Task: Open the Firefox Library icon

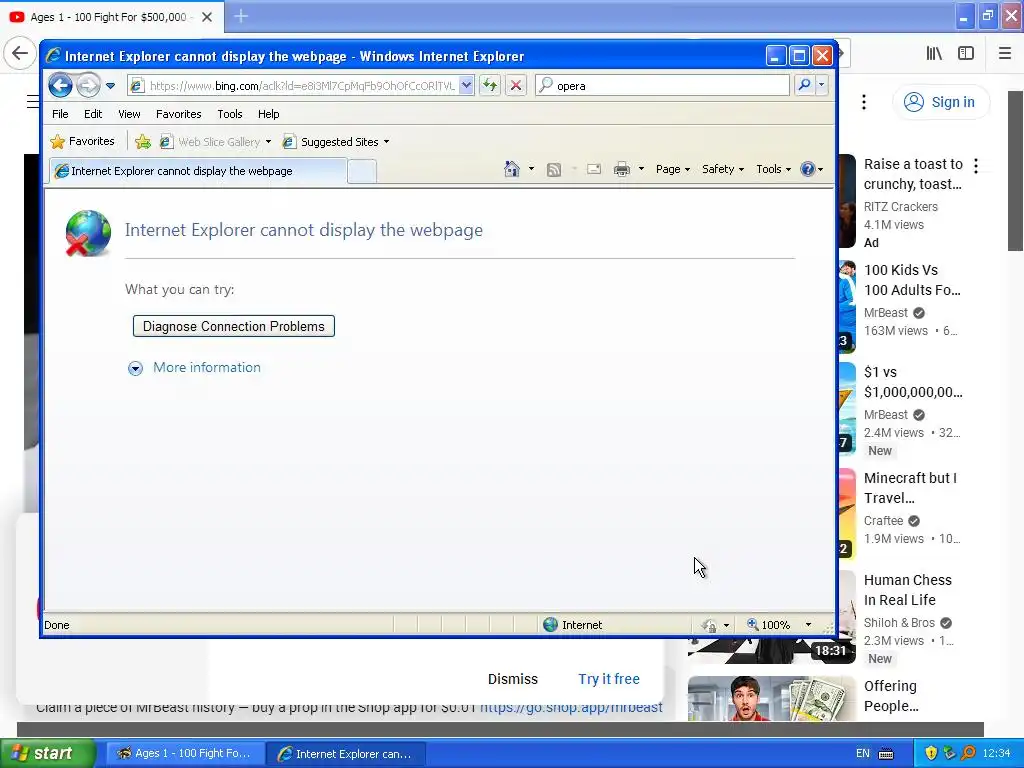Action: click(x=934, y=54)
